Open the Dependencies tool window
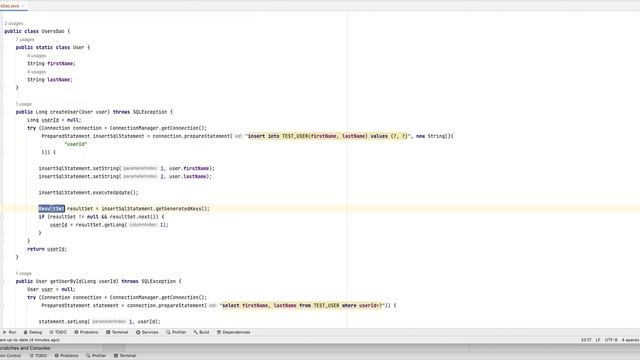 pos(233,332)
